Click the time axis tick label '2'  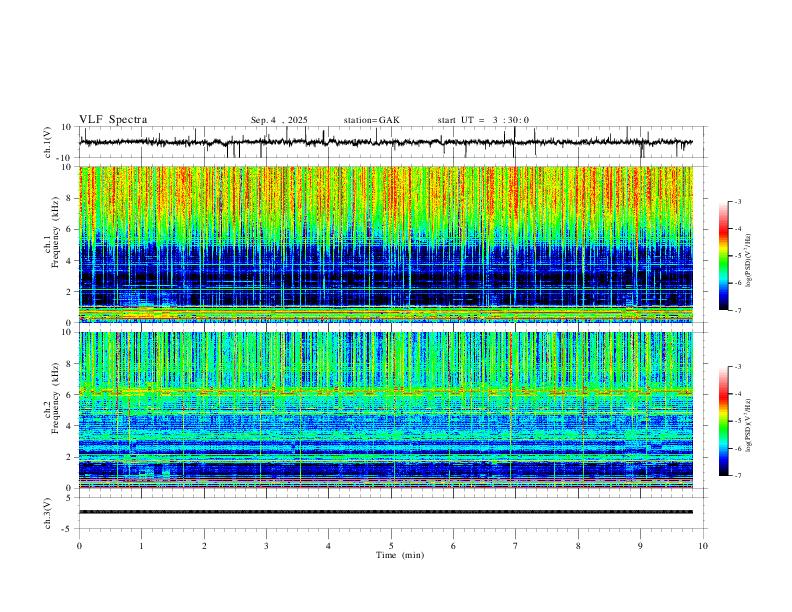pyautogui.click(x=204, y=546)
